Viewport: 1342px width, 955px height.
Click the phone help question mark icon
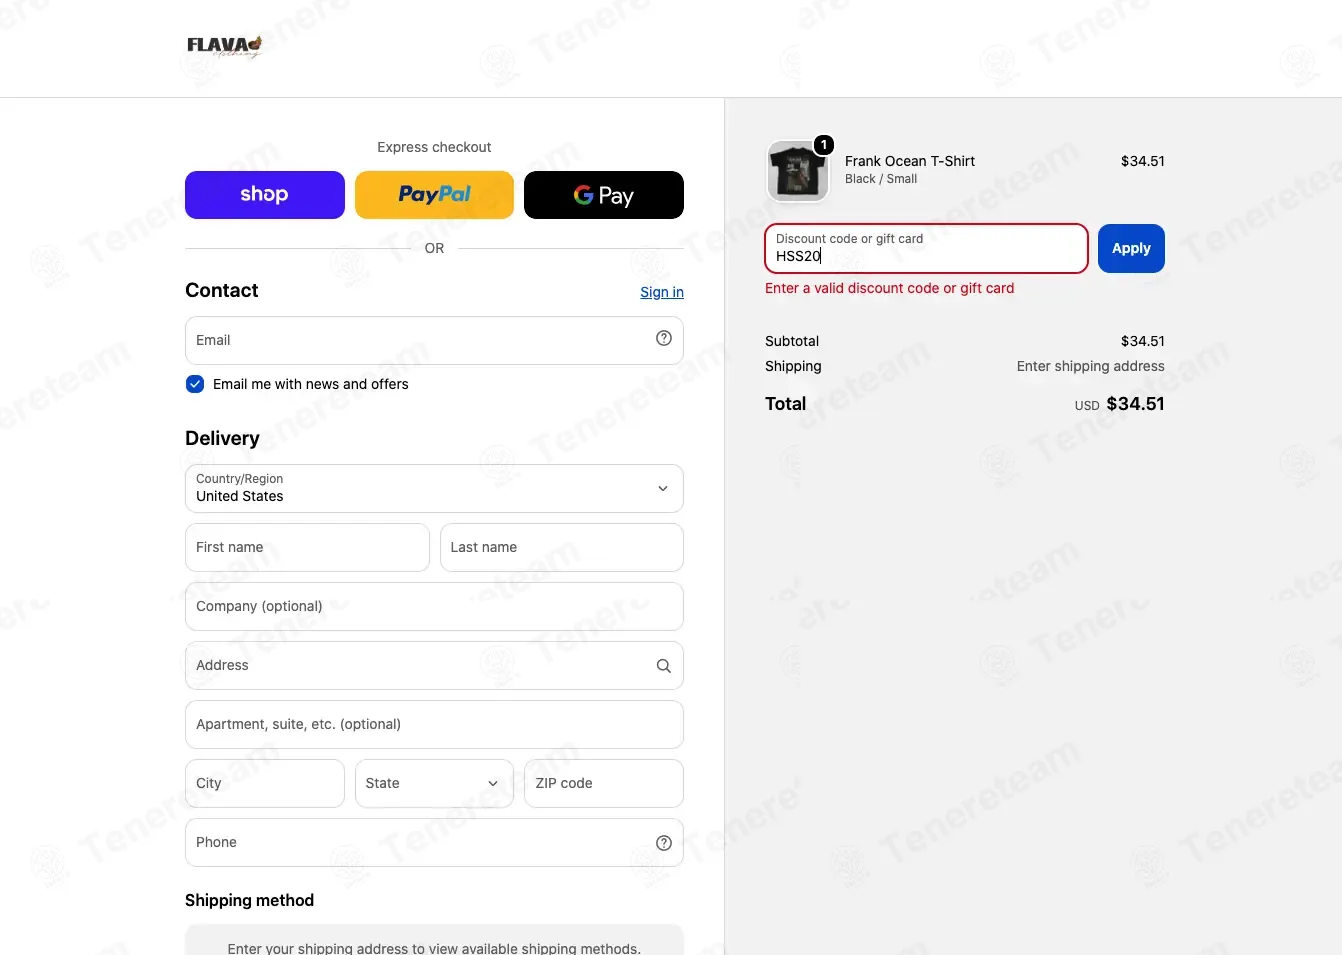pos(664,843)
